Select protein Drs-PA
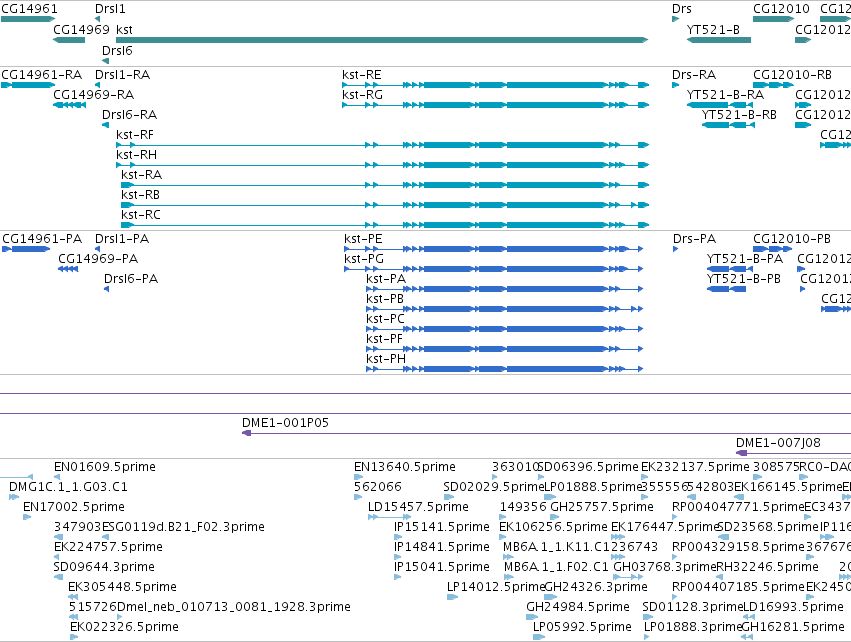Image resolution: width=851 pixels, height=642 pixels. pyautogui.click(x=695, y=239)
